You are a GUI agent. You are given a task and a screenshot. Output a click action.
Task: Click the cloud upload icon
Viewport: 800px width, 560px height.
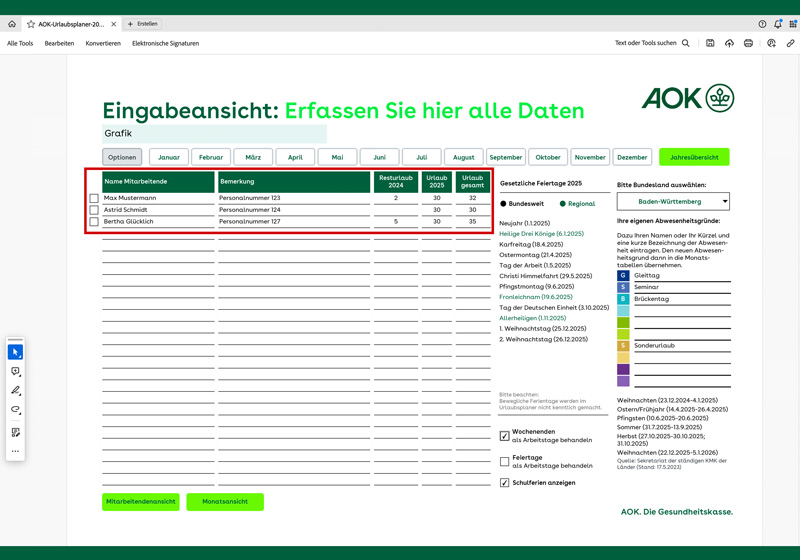pos(729,43)
